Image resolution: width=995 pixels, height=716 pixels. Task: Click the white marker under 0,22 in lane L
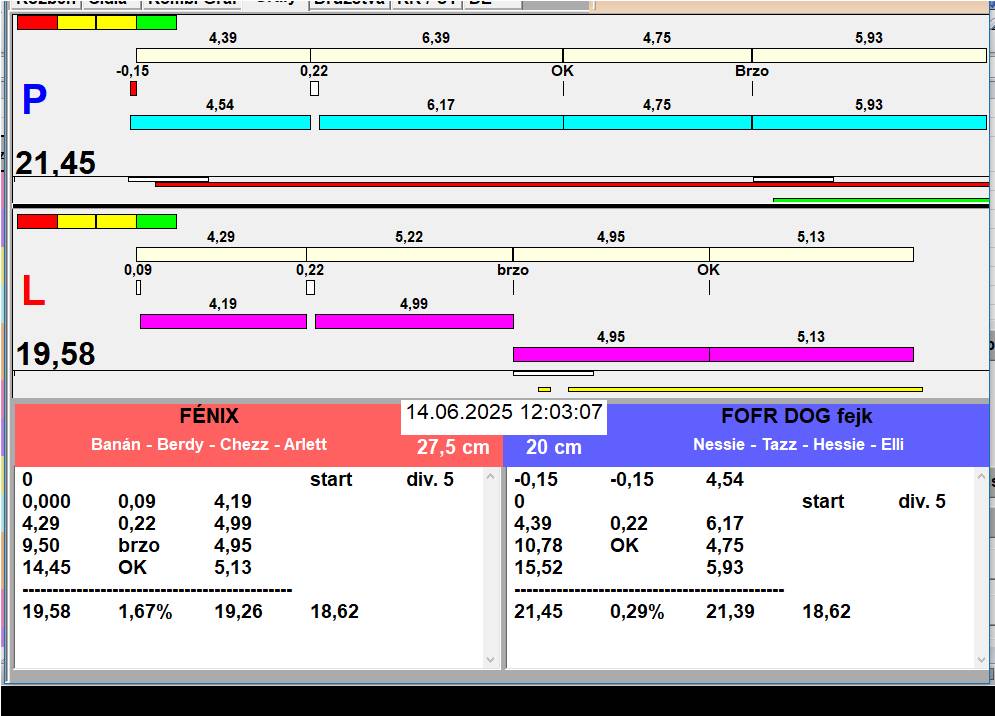pos(310,288)
